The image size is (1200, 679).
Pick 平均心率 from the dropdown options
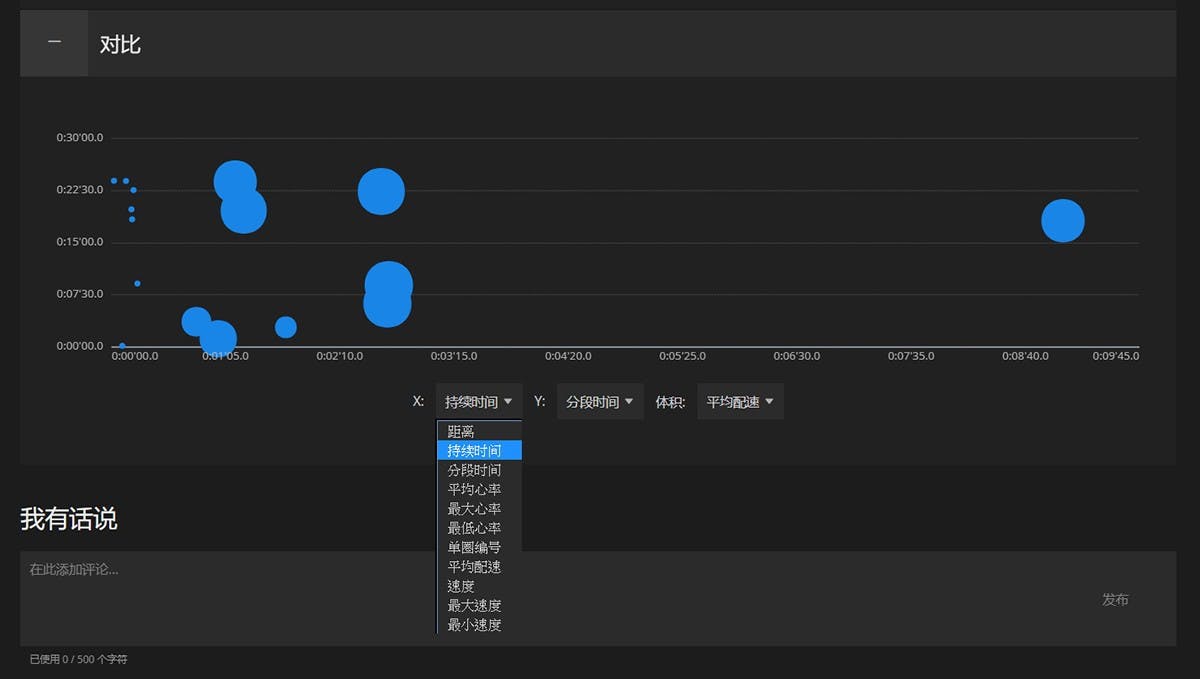click(475, 489)
